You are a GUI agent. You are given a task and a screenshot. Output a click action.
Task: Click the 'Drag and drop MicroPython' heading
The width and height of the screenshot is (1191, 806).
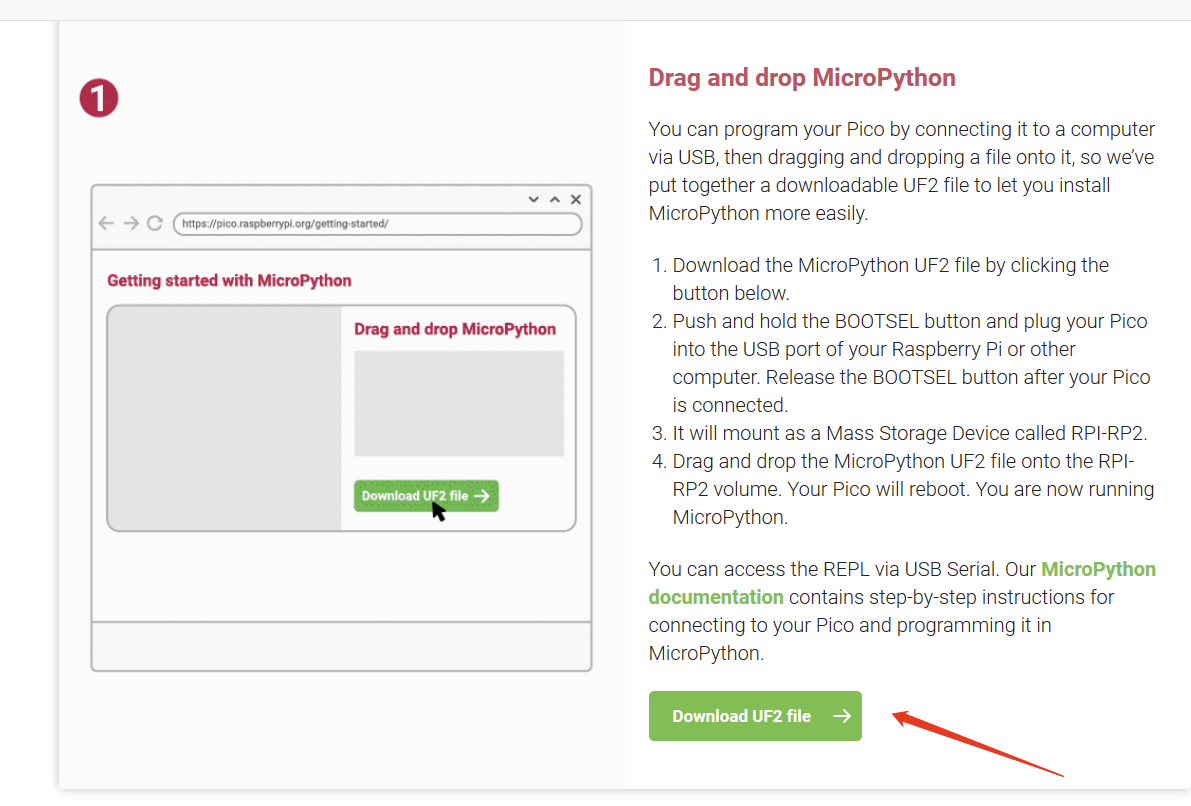point(802,77)
